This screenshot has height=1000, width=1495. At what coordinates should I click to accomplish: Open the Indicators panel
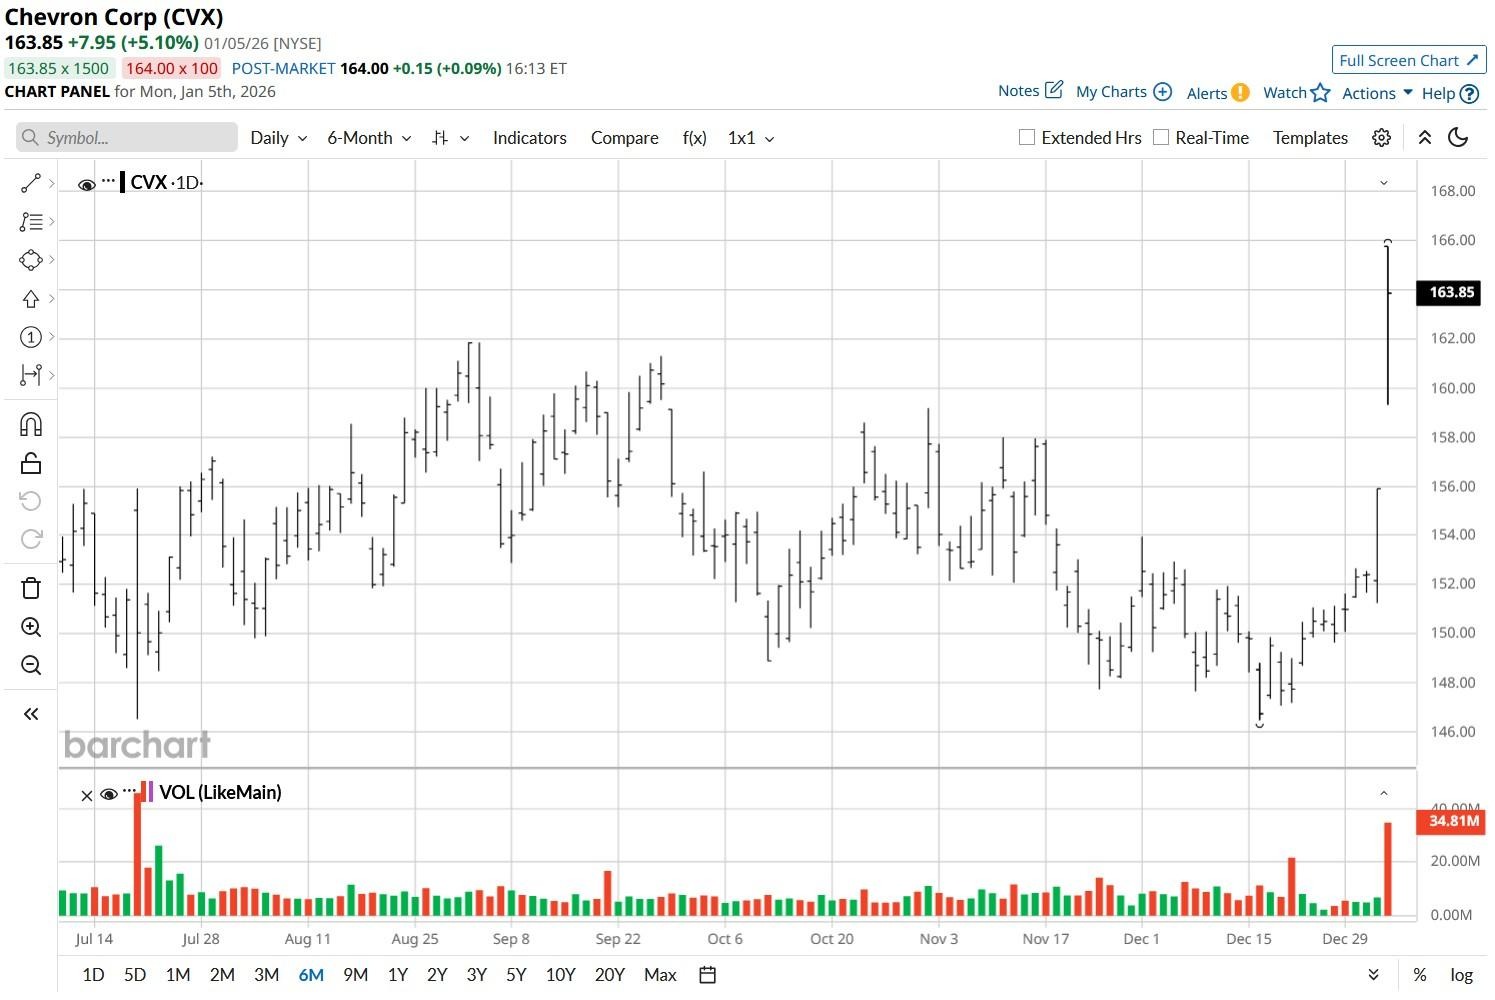[x=530, y=138]
